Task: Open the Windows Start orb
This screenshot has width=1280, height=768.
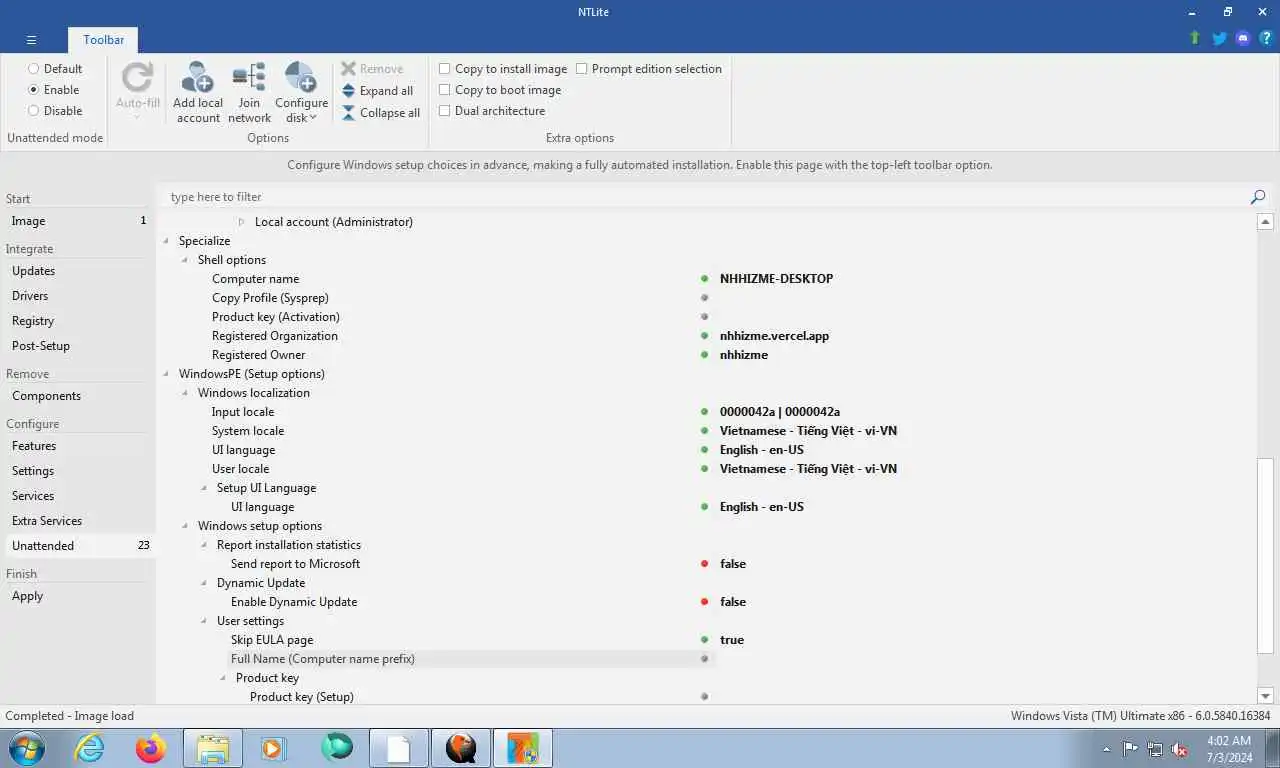Action: [x=27, y=748]
